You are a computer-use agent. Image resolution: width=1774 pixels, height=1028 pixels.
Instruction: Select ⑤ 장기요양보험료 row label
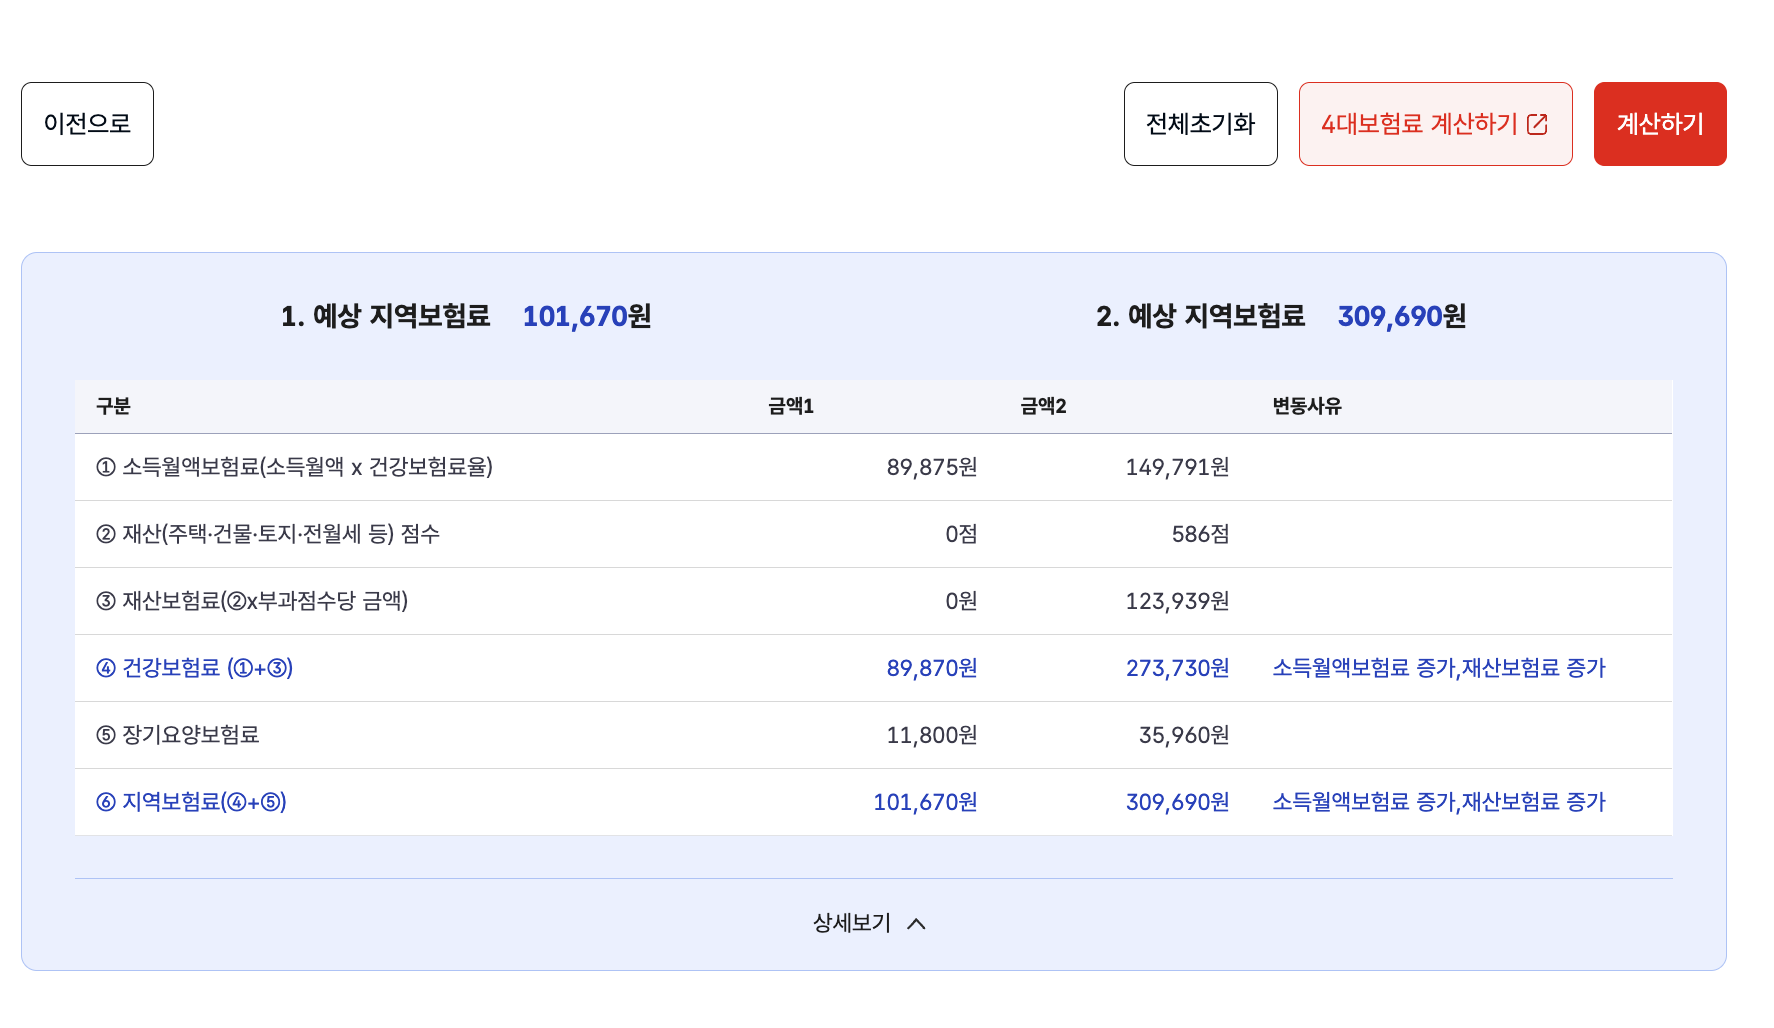coord(178,735)
